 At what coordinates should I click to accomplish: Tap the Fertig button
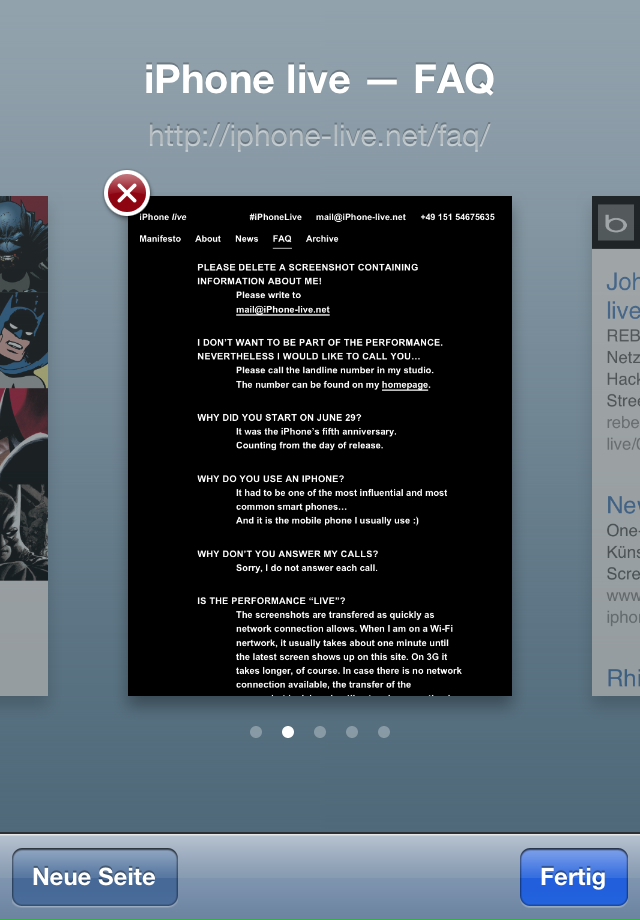click(x=573, y=877)
